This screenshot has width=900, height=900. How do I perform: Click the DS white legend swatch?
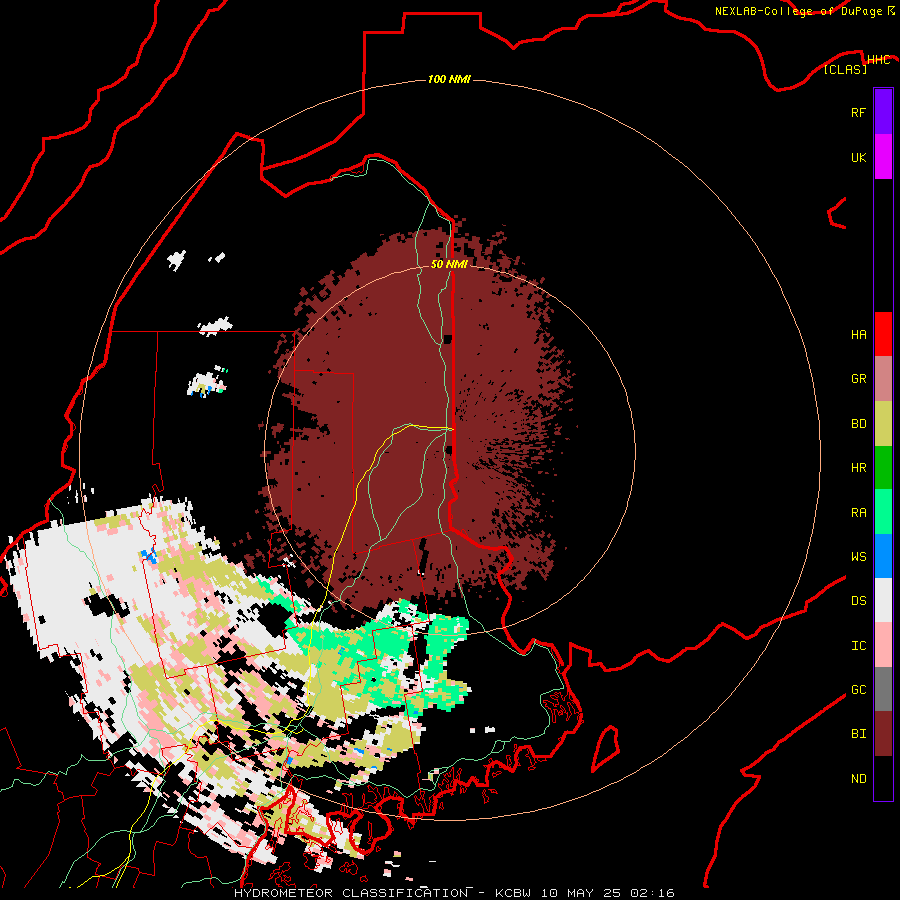tap(883, 600)
